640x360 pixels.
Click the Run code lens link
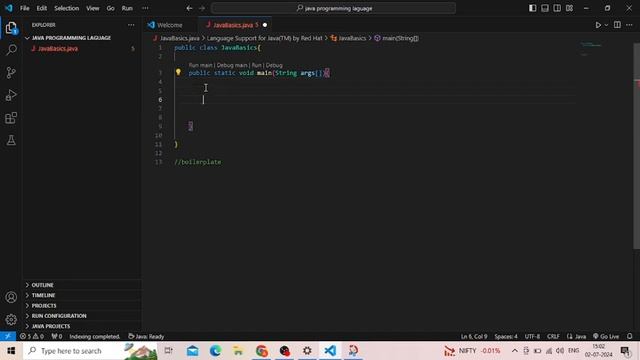pos(256,65)
